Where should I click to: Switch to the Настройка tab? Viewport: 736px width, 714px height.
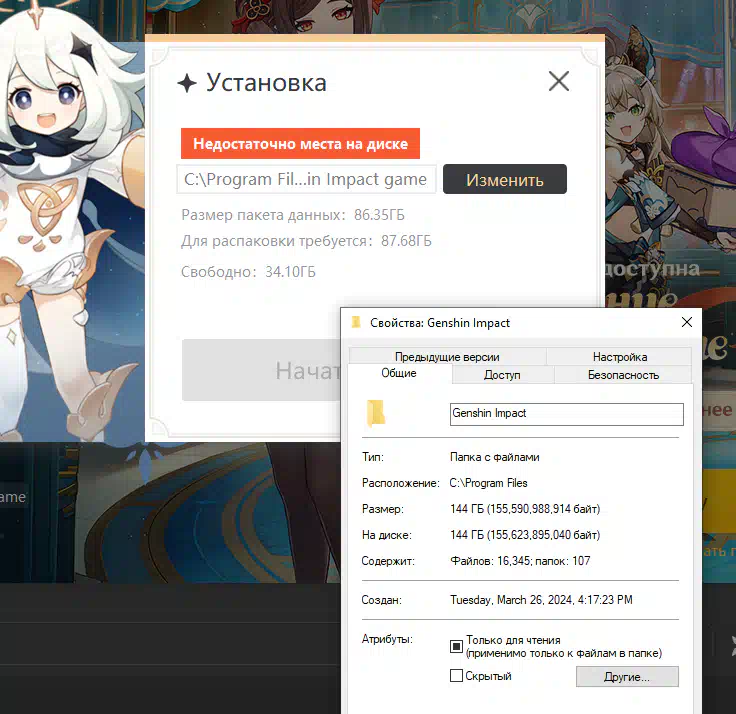[620, 357]
